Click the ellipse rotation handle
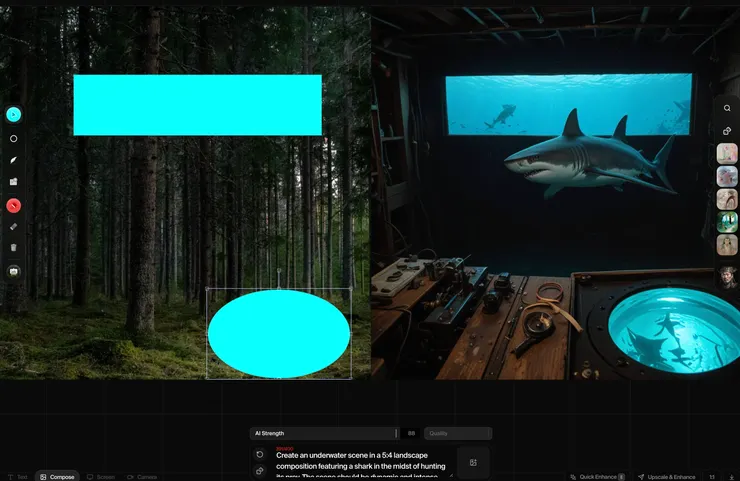 (279, 271)
